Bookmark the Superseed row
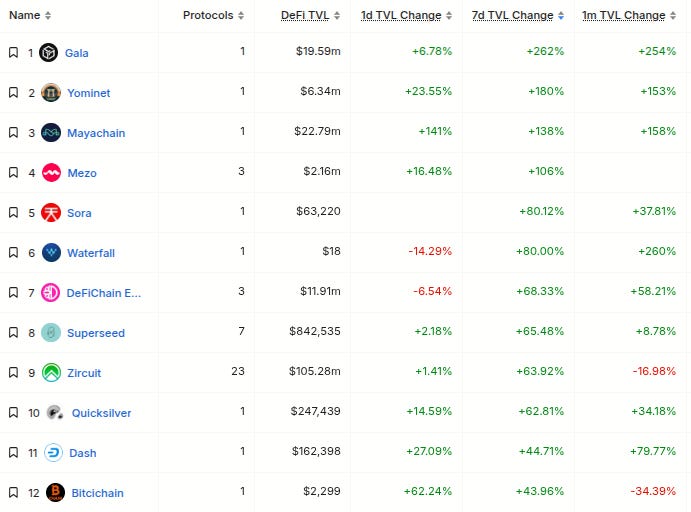The height and width of the screenshot is (512, 691). click(13, 333)
